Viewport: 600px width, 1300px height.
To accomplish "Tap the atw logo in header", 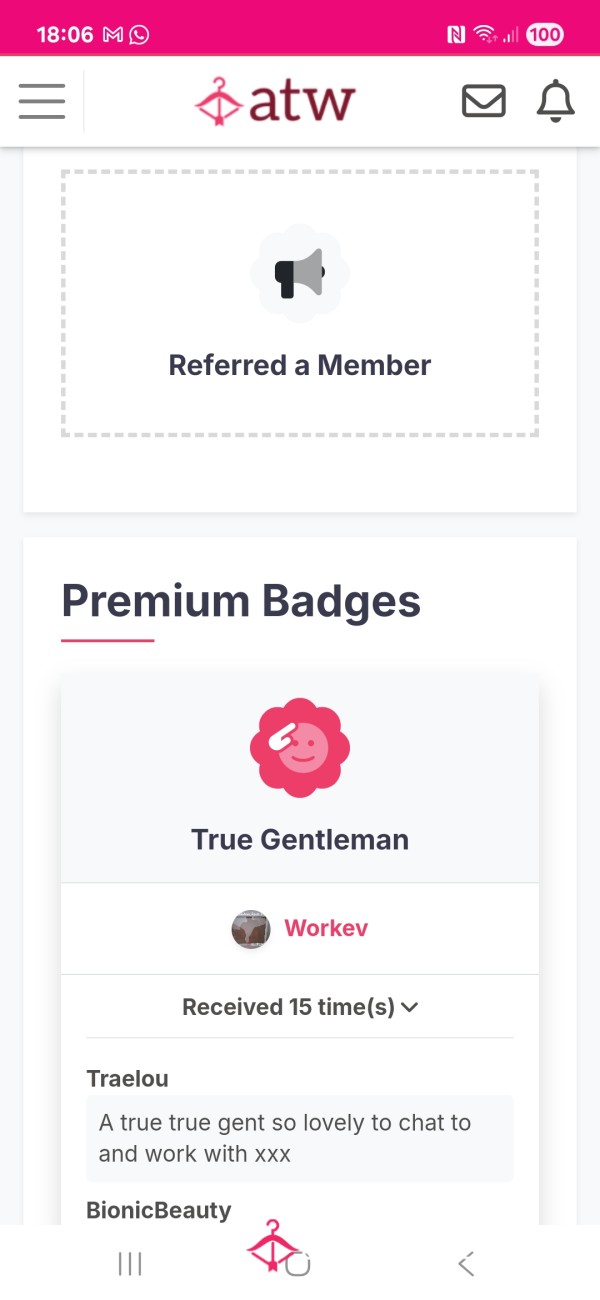I will point(275,101).
